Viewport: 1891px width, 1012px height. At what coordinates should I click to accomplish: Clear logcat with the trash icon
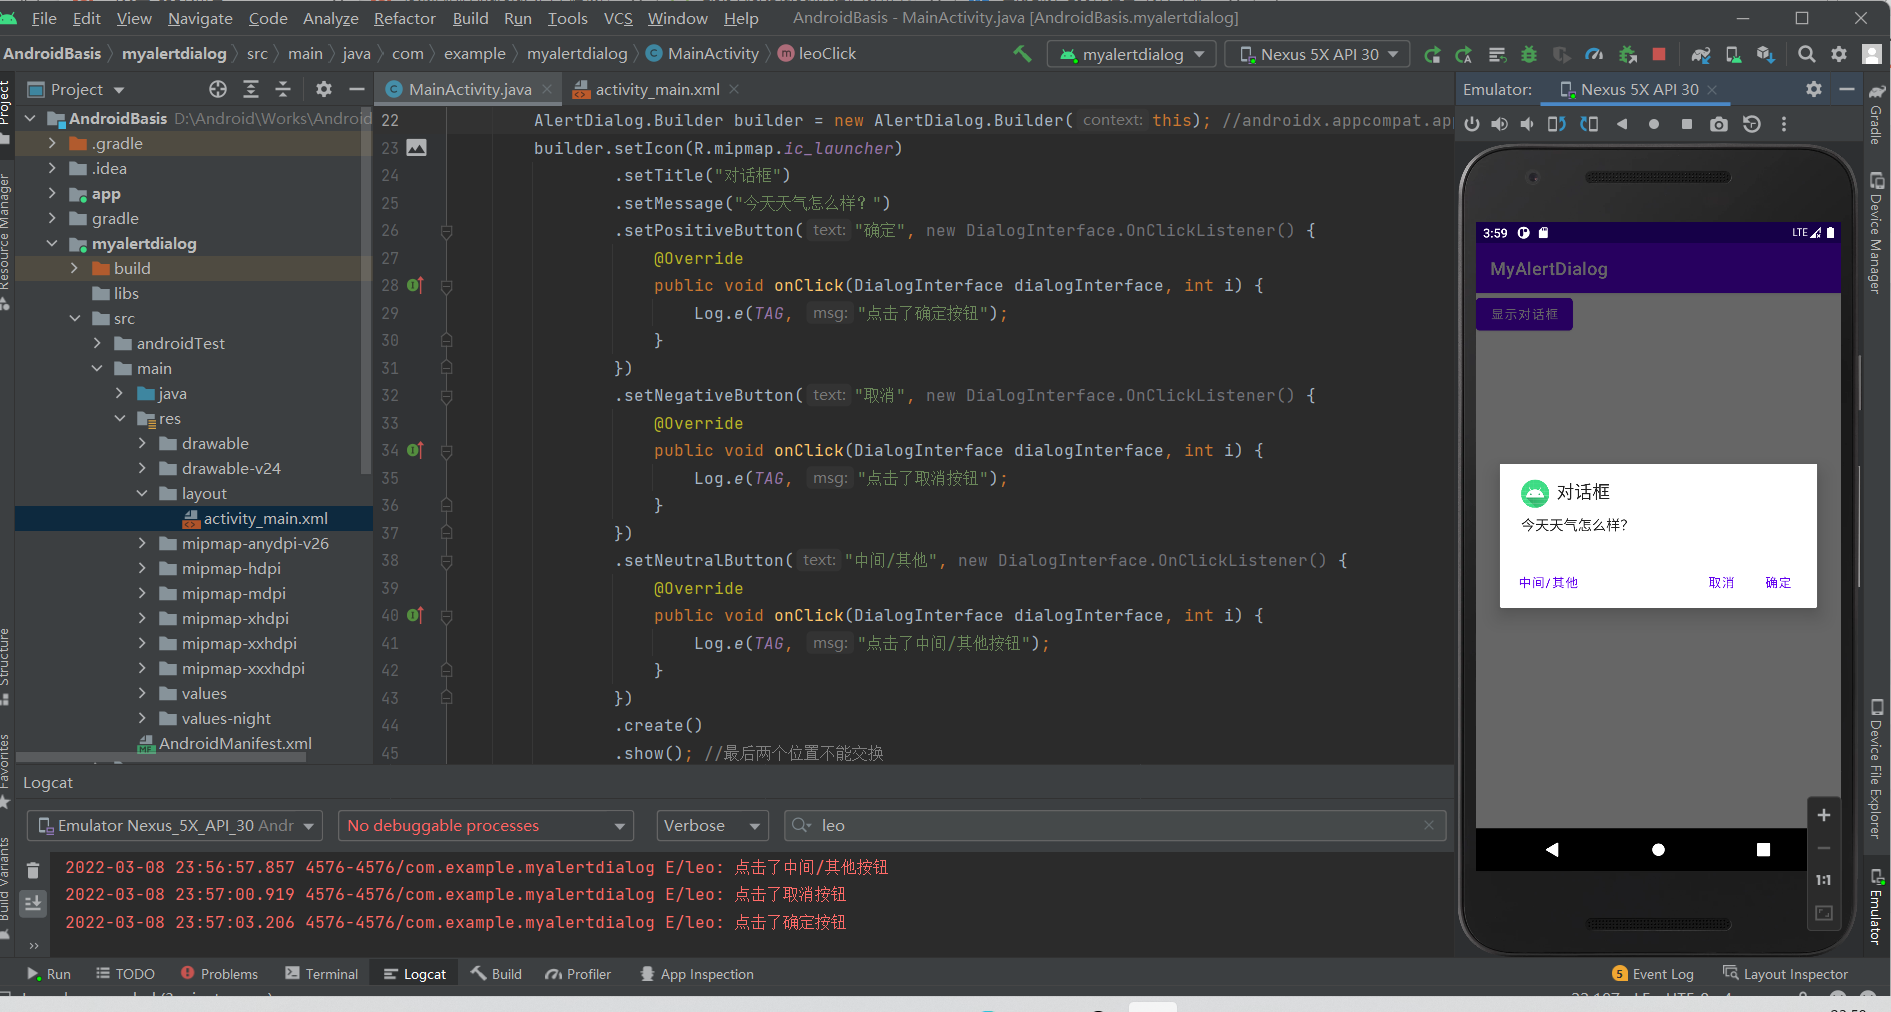tap(33, 870)
